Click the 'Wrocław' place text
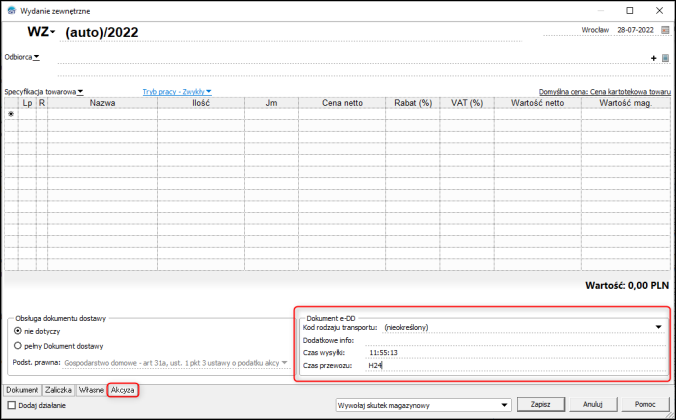The image size is (676, 420). pyautogui.click(x=595, y=30)
